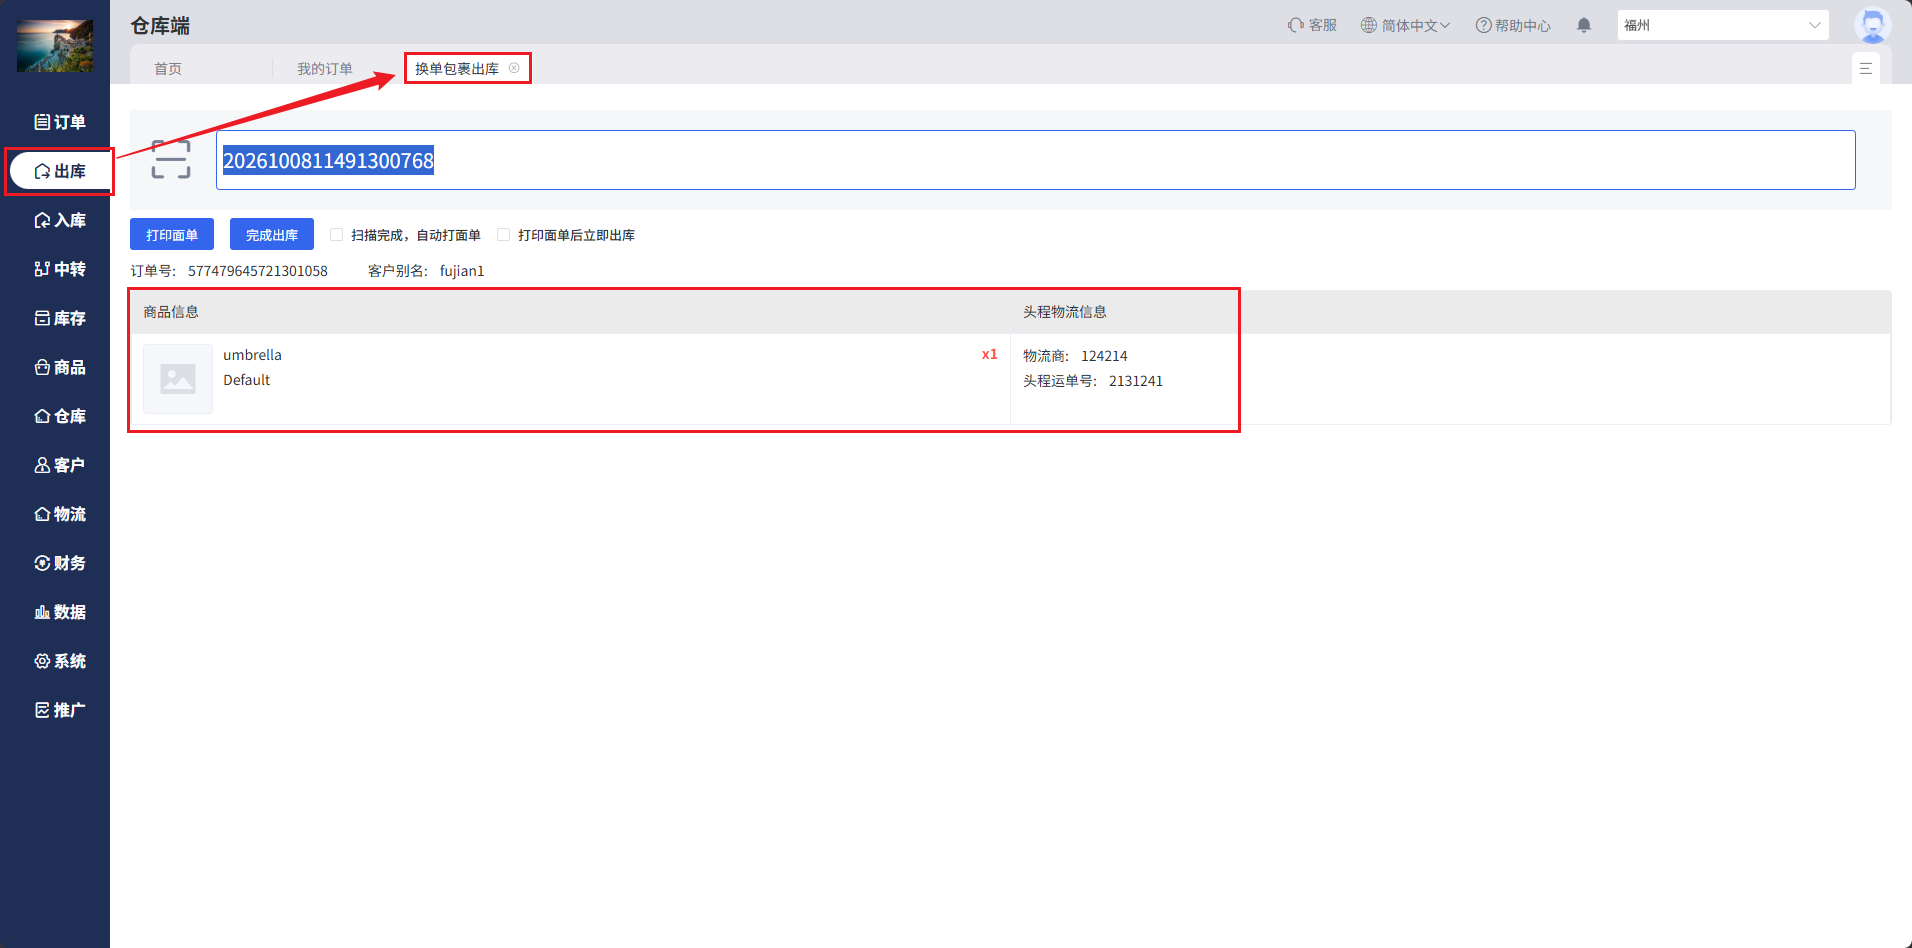This screenshot has width=1912, height=948.
Task: Open the 入库 (Inbound) sidebar menu
Action: point(60,220)
